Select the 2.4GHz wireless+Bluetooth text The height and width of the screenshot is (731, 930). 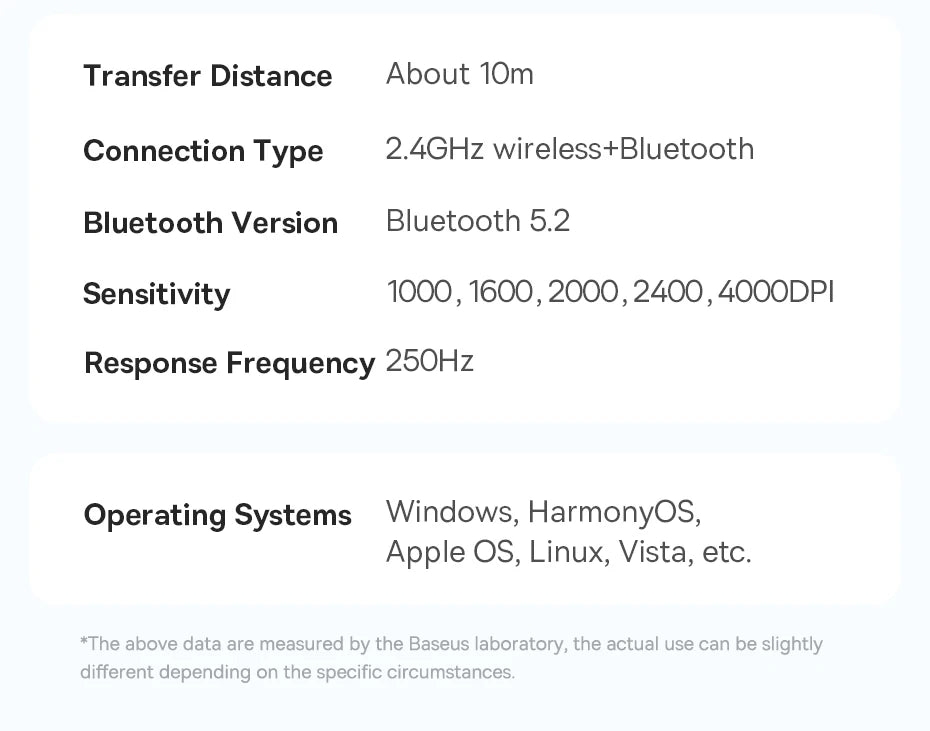(570, 149)
